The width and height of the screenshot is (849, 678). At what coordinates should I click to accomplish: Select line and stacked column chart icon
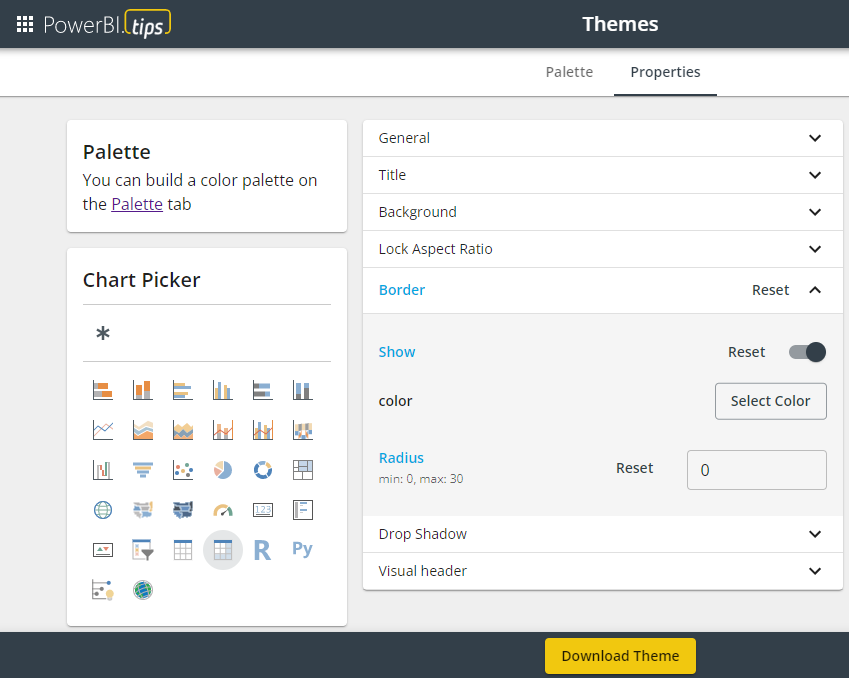pos(223,430)
